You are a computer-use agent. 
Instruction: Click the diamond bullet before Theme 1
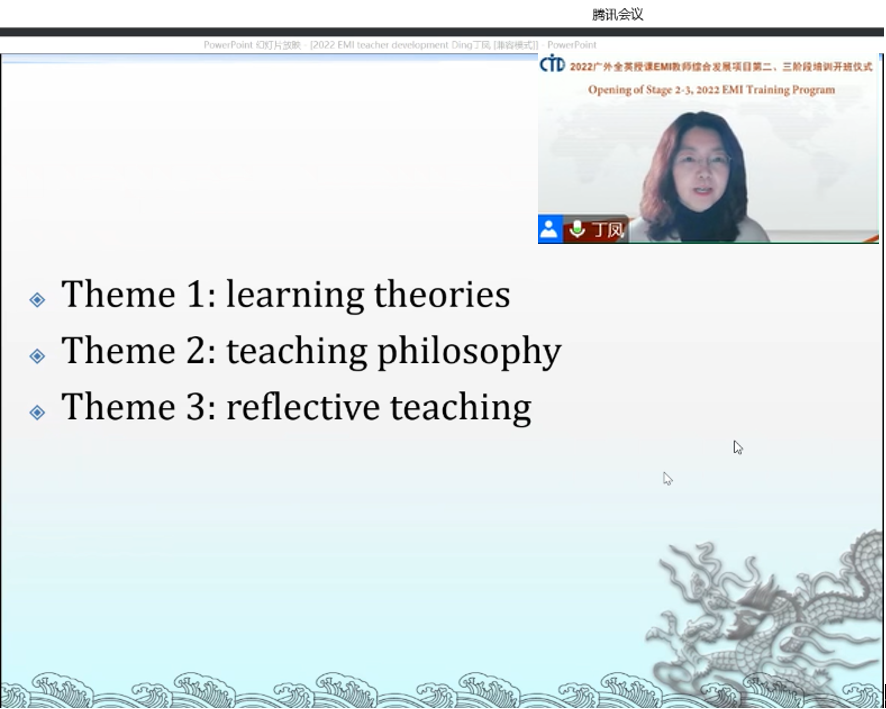(37, 299)
